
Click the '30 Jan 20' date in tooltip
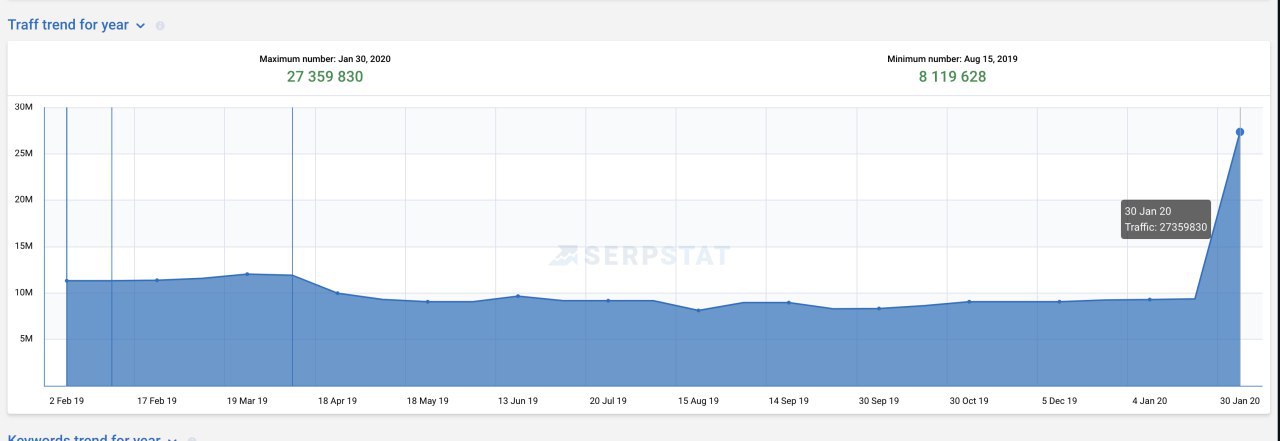(1147, 211)
